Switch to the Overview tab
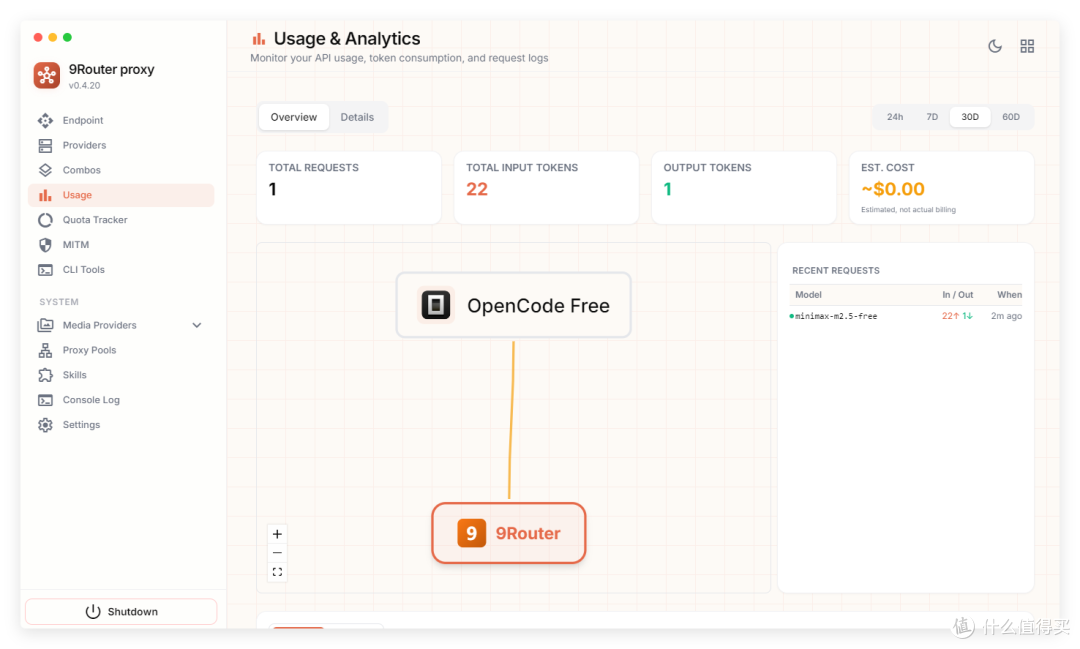Viewport: 1080px width, 649px height. (x=294, y=117)
